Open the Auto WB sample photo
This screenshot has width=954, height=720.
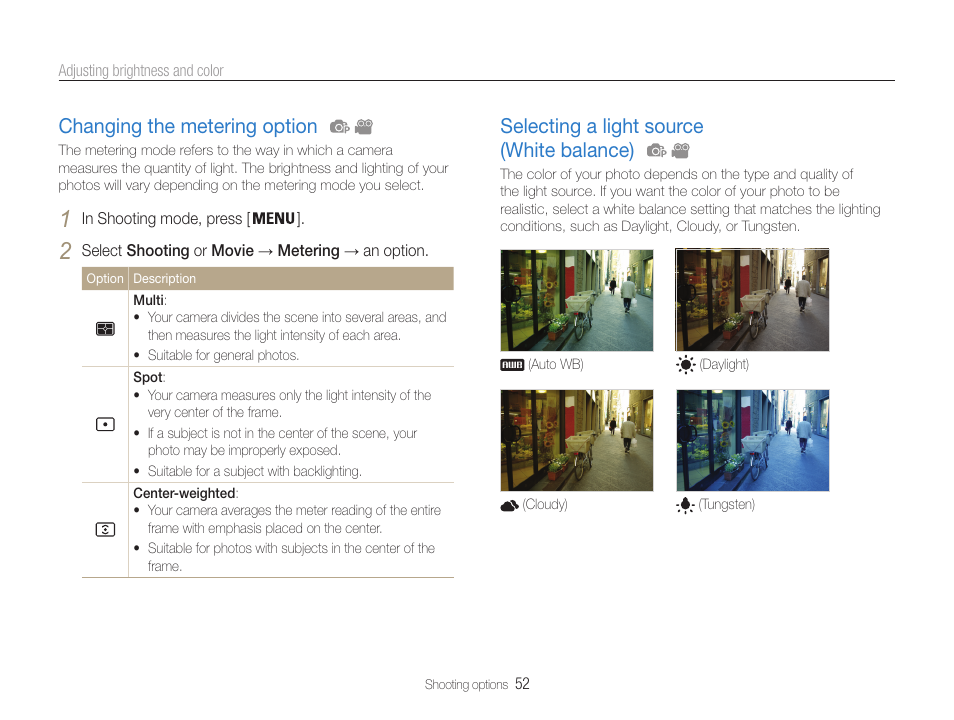click(x=577, y=300)
